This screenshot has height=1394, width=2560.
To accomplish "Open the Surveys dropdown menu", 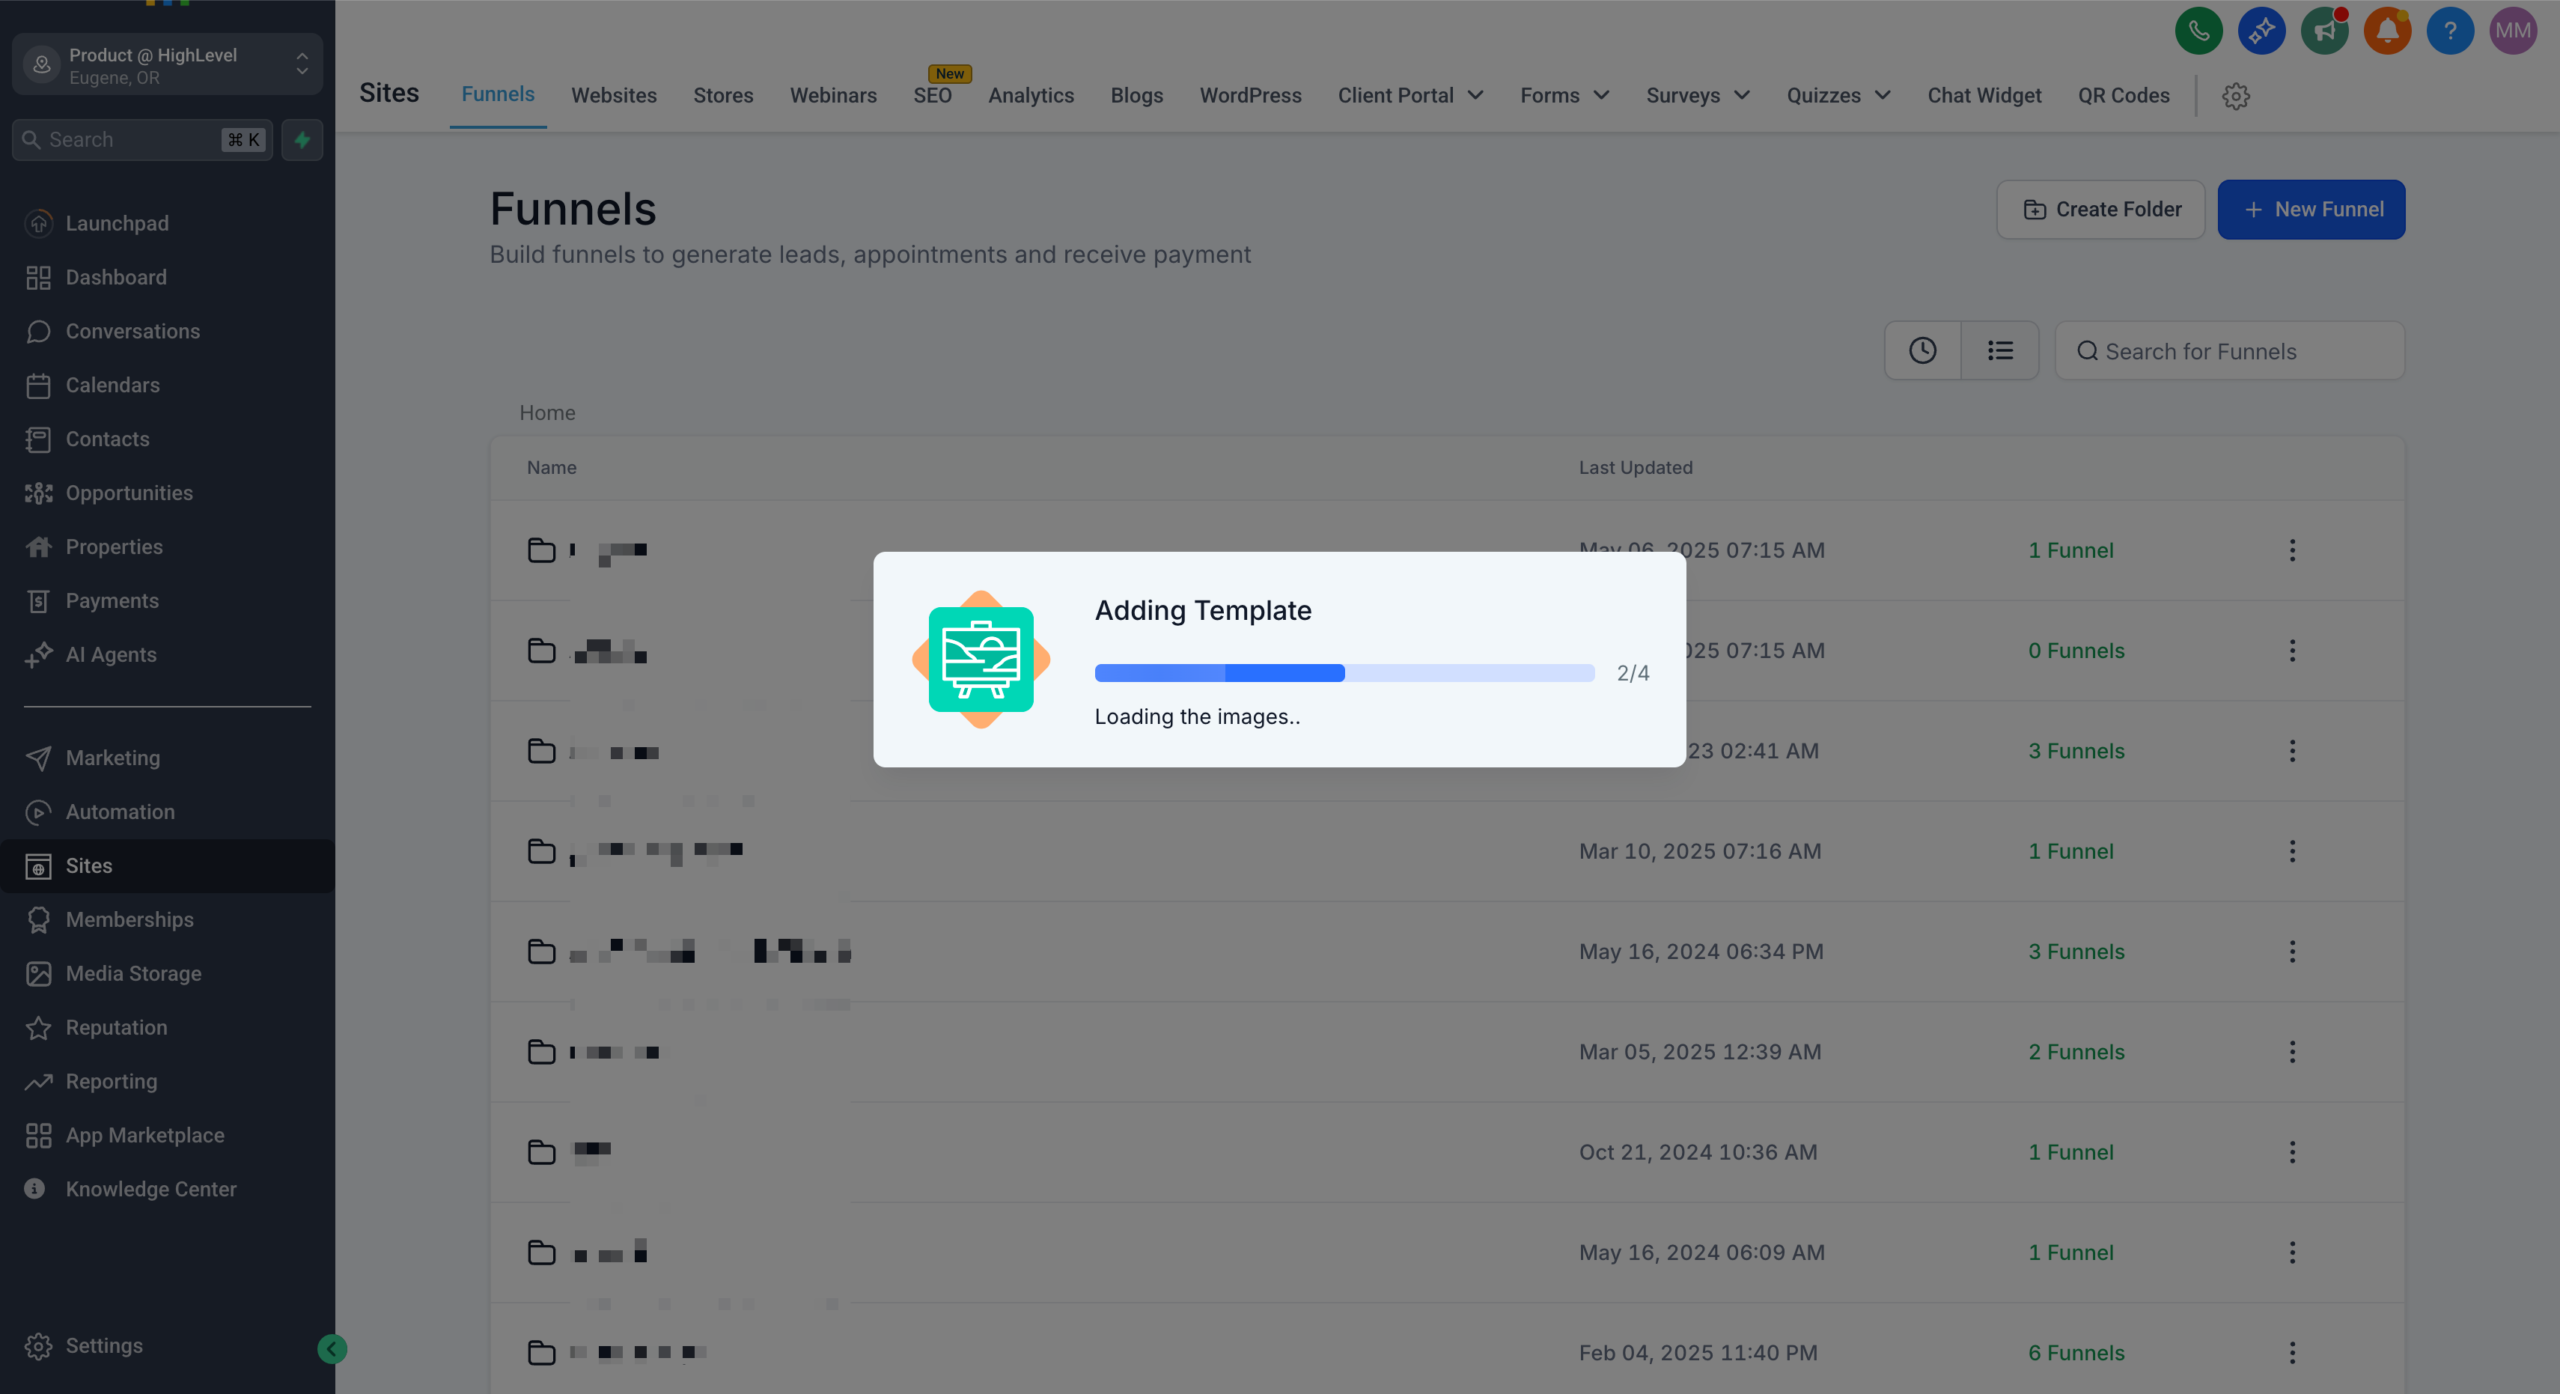I will [x=1697, y=95].
